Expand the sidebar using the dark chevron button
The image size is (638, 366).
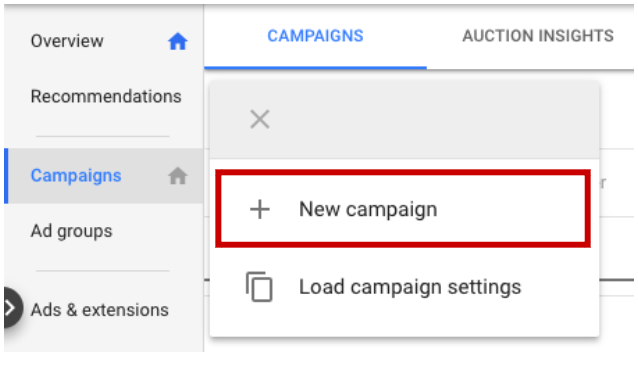pyautogui.click(x=12, y=308)
